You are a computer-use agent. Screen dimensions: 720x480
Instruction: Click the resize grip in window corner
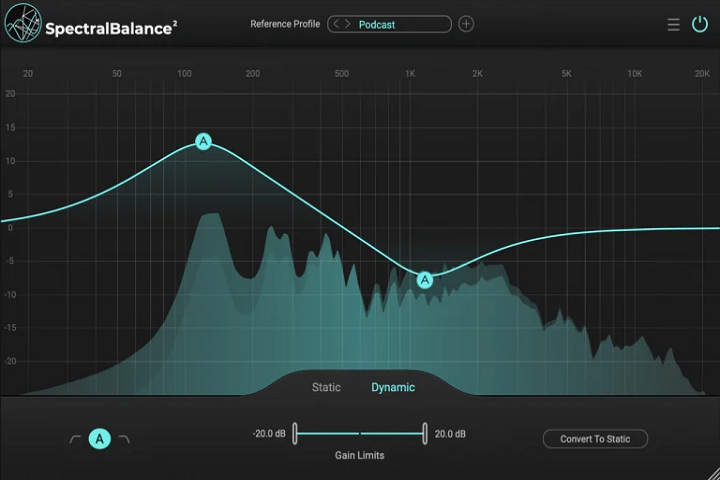(712, 472)
